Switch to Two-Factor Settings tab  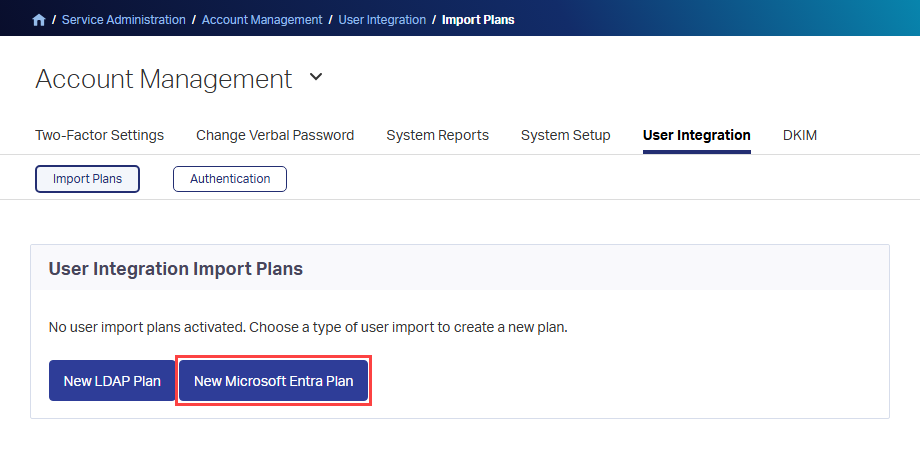100,136
